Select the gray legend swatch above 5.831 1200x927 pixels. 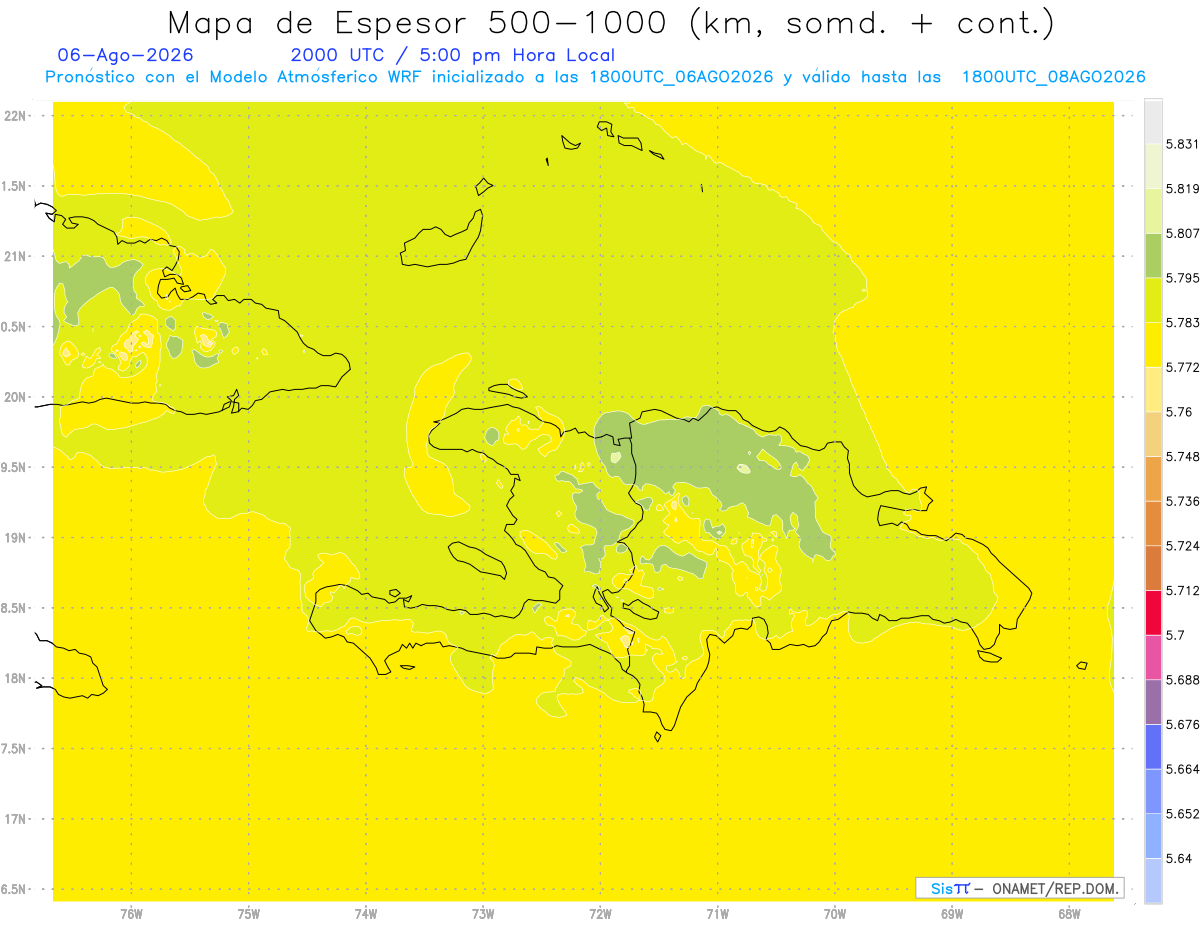1153,121
